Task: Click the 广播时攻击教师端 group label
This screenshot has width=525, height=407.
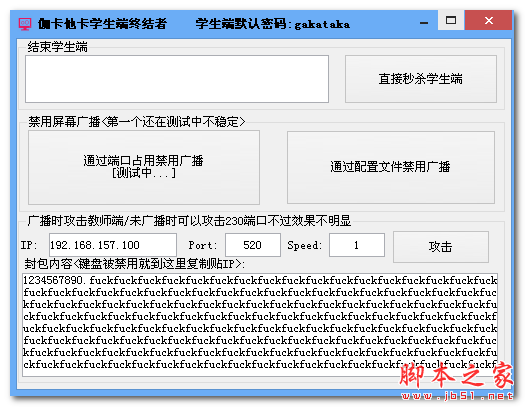Action: (189, 221)
